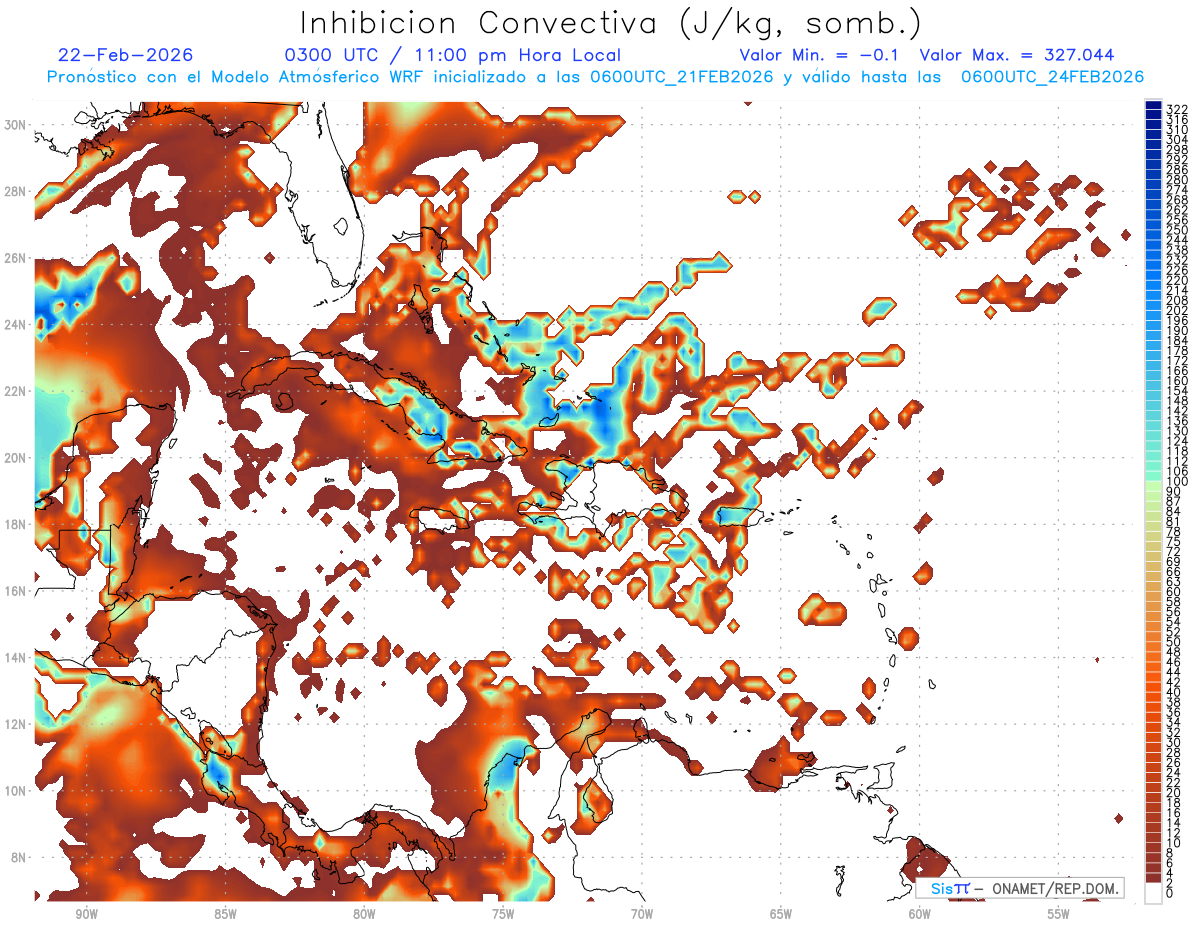Click the 12N latitude label
This screenshot has height=927, width=1200.
[15, 724]
